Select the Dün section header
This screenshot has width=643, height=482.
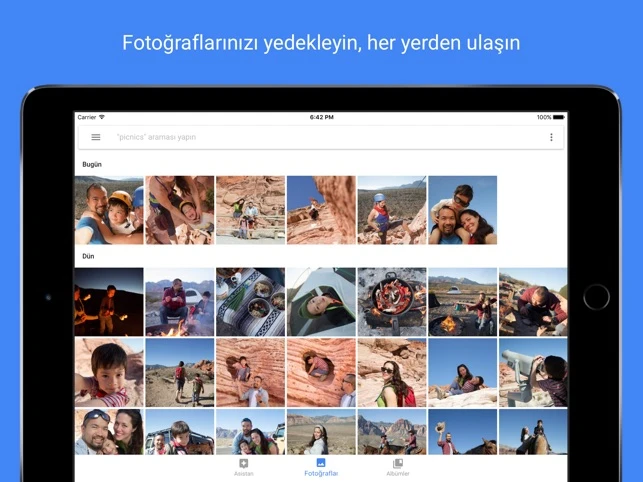pos(88,256)
